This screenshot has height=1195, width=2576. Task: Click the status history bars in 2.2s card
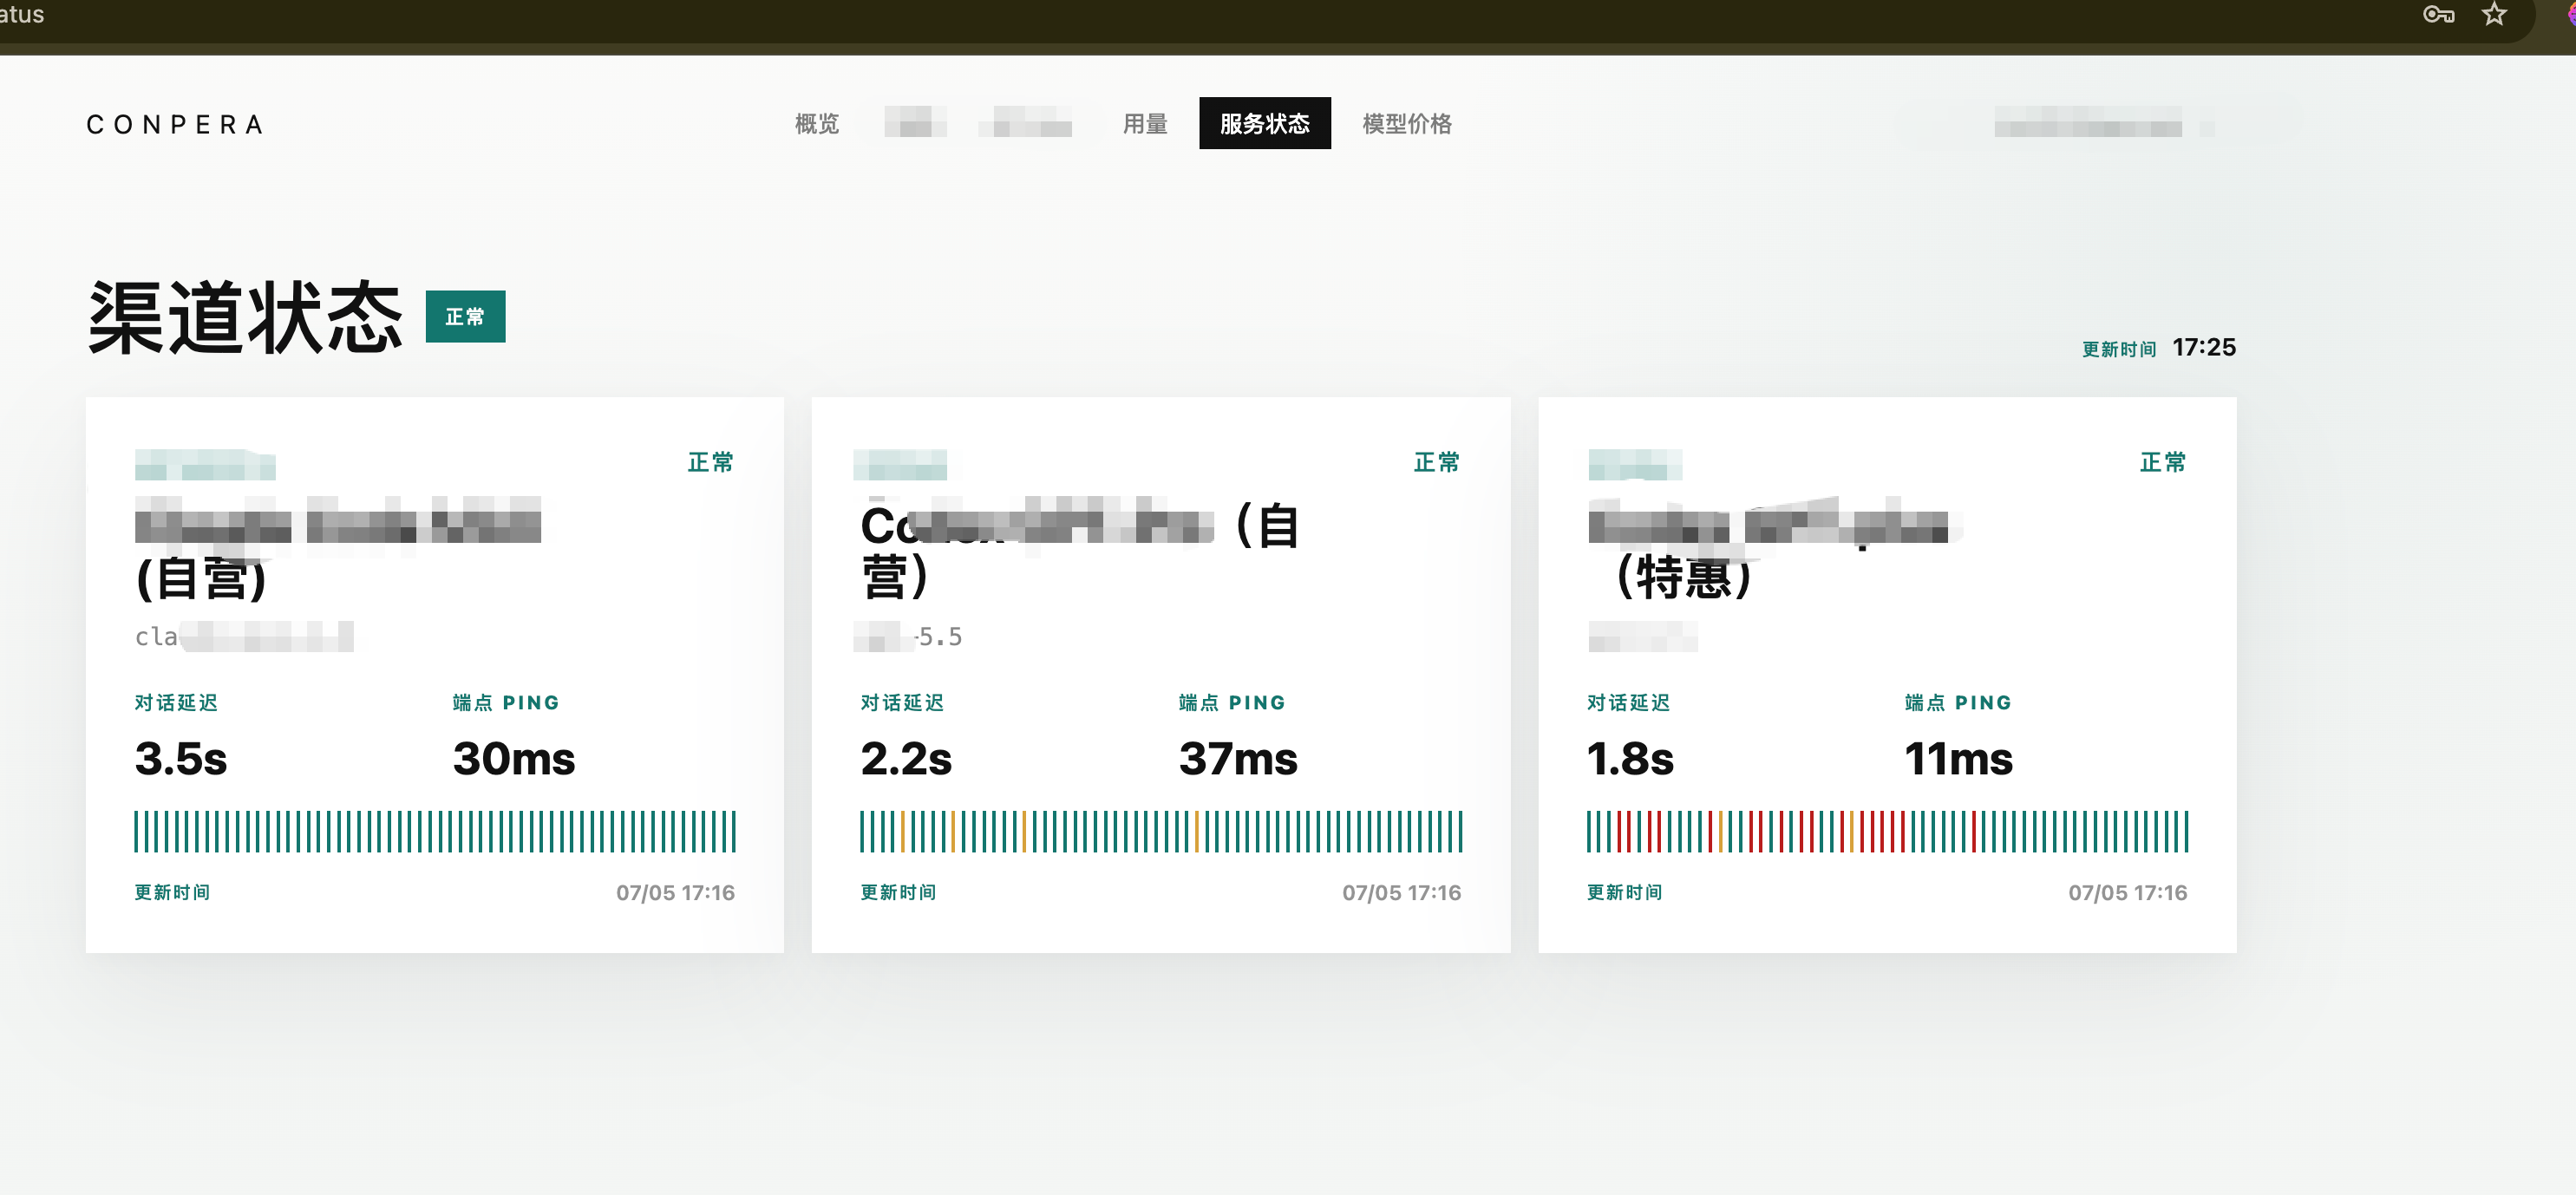click(x=1161, y=831)
